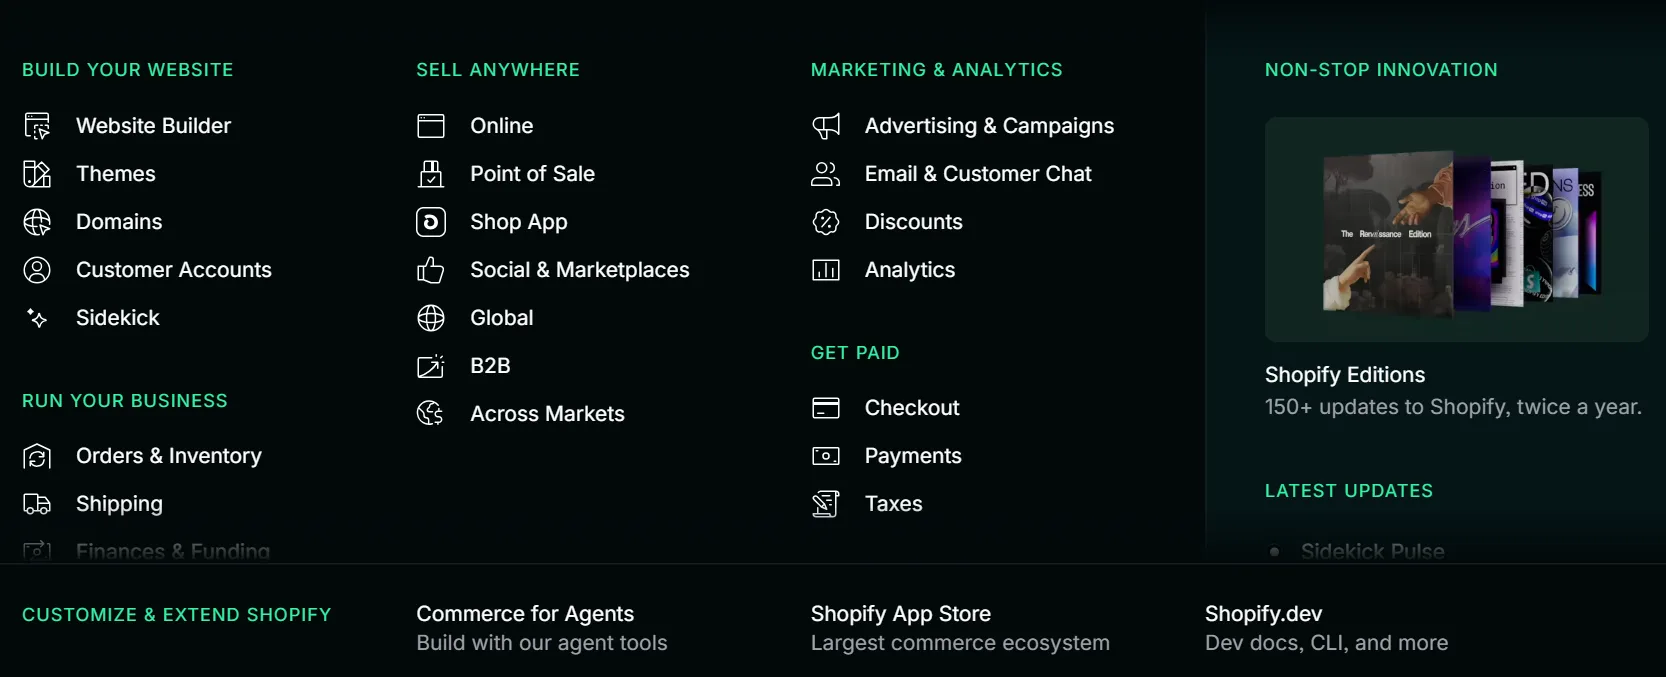The height and width of the screenshot is (677, 1666).
Task: Open the Orders & Inventory link
Action: click(168, 456)
